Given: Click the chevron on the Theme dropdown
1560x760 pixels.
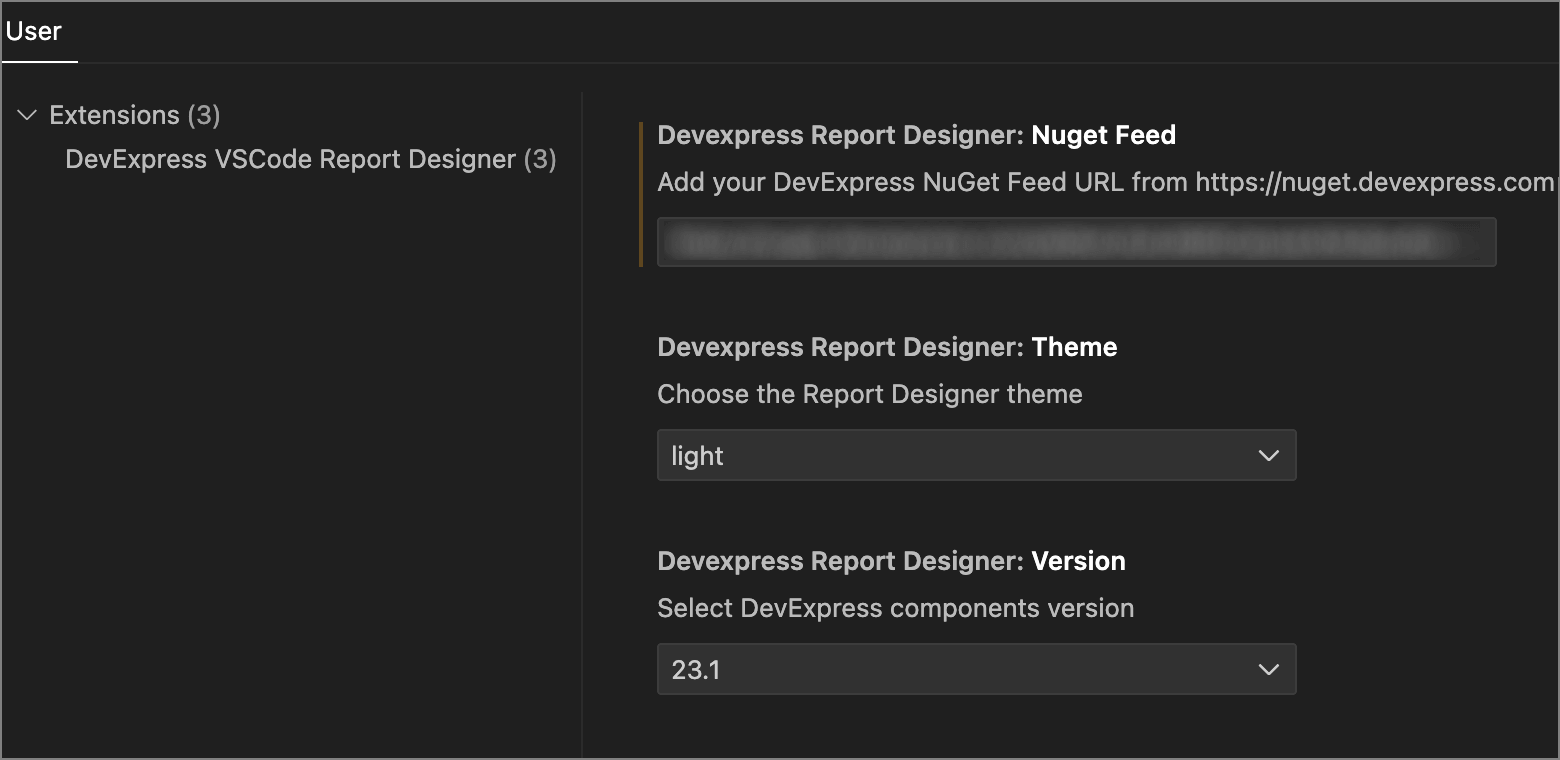Looking at the screenshot, I should pyautogui.click(x=1269, y=455).
